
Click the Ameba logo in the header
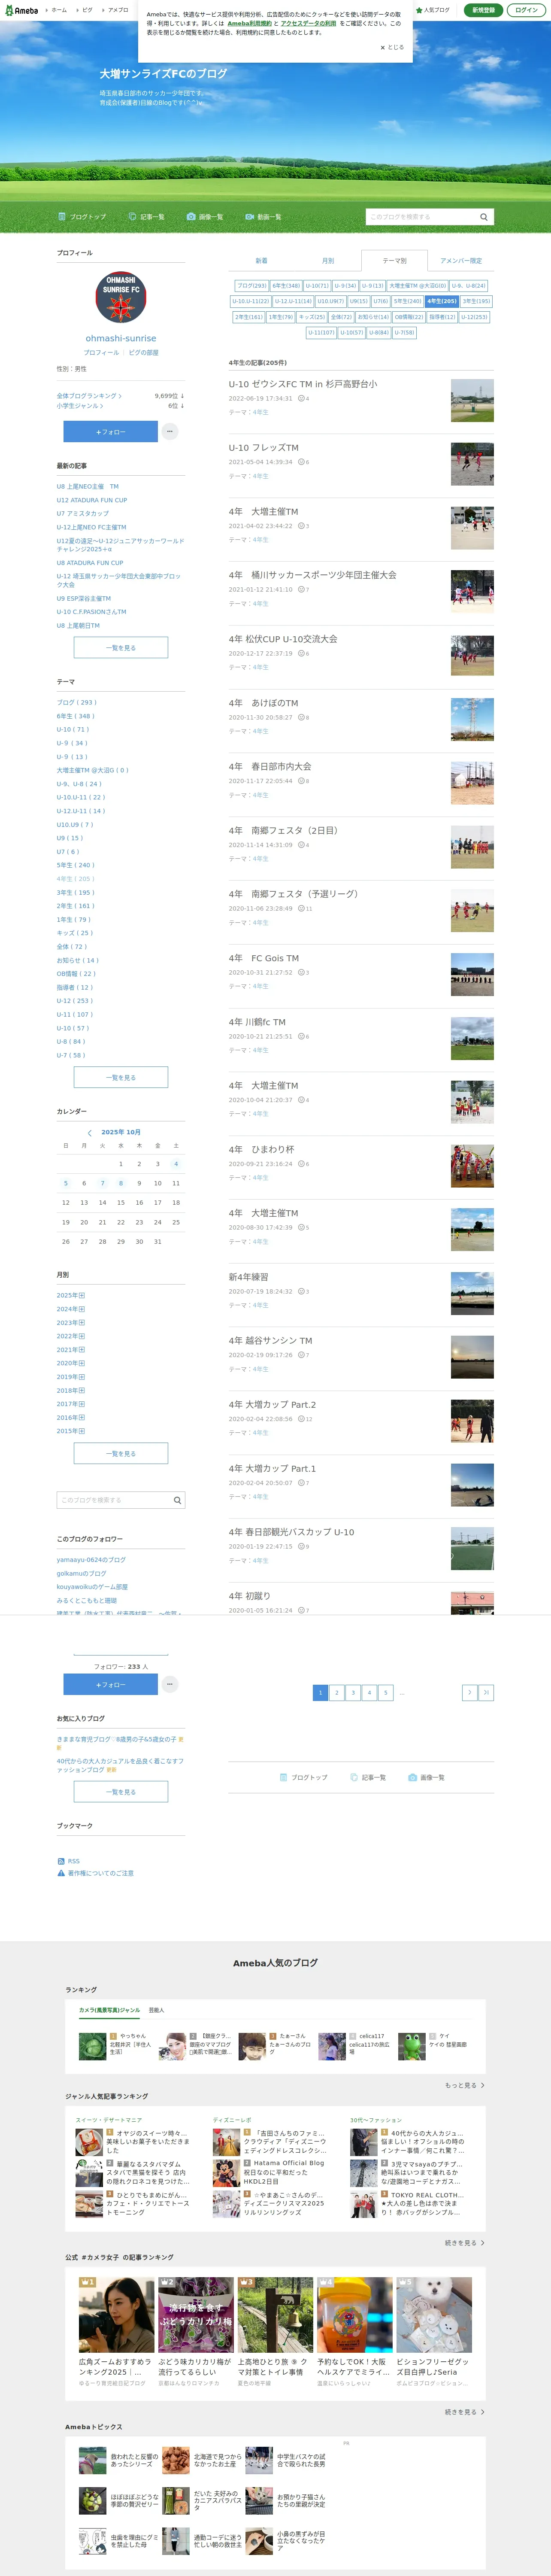21,10
